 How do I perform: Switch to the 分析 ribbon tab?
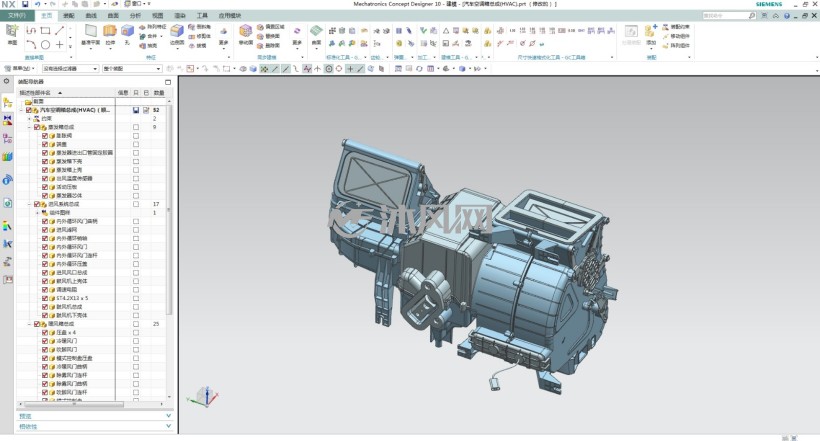click(x=135, y=16)
